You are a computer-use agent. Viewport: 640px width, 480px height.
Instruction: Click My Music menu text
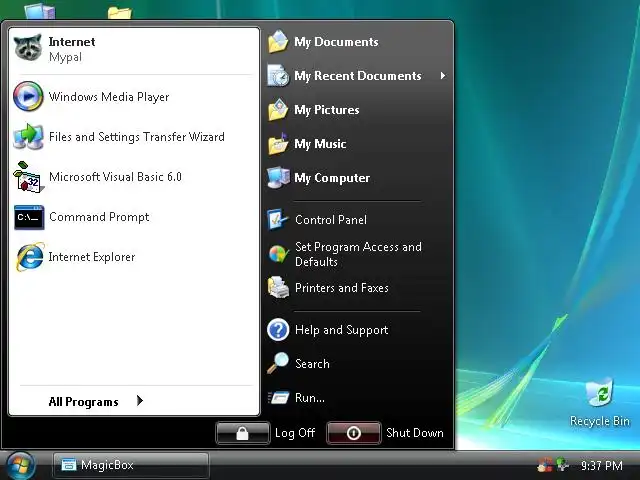[x=320, y=144]
